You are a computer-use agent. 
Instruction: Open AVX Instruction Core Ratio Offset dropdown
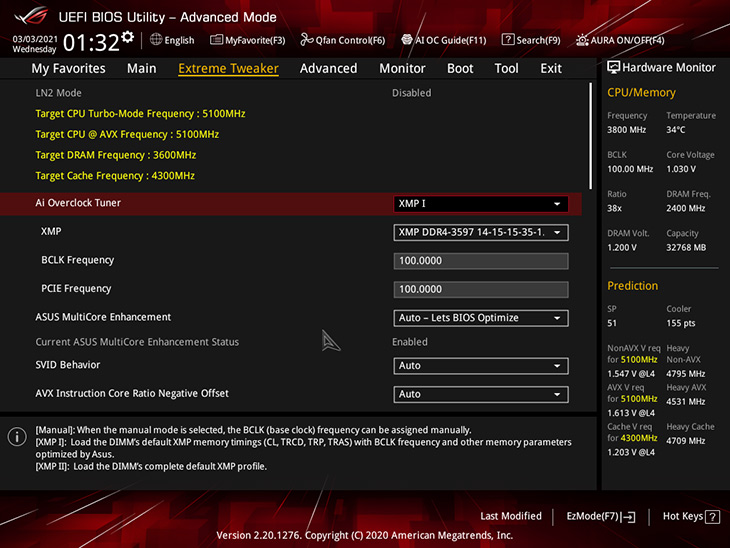click(481, 394)
